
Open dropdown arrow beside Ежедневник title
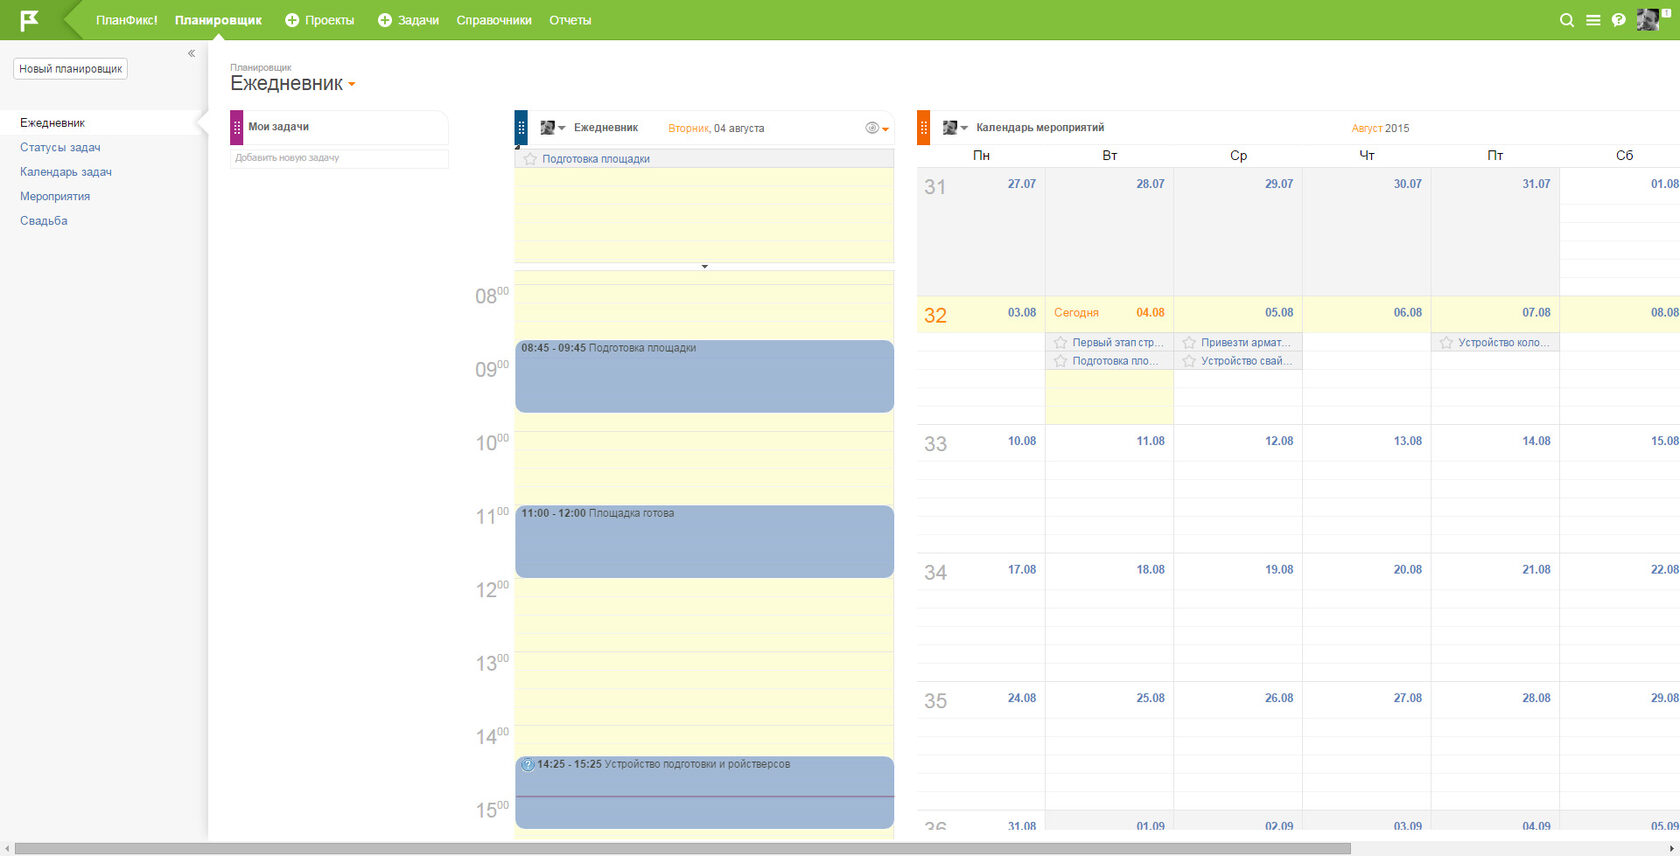(x=352, y=85)
